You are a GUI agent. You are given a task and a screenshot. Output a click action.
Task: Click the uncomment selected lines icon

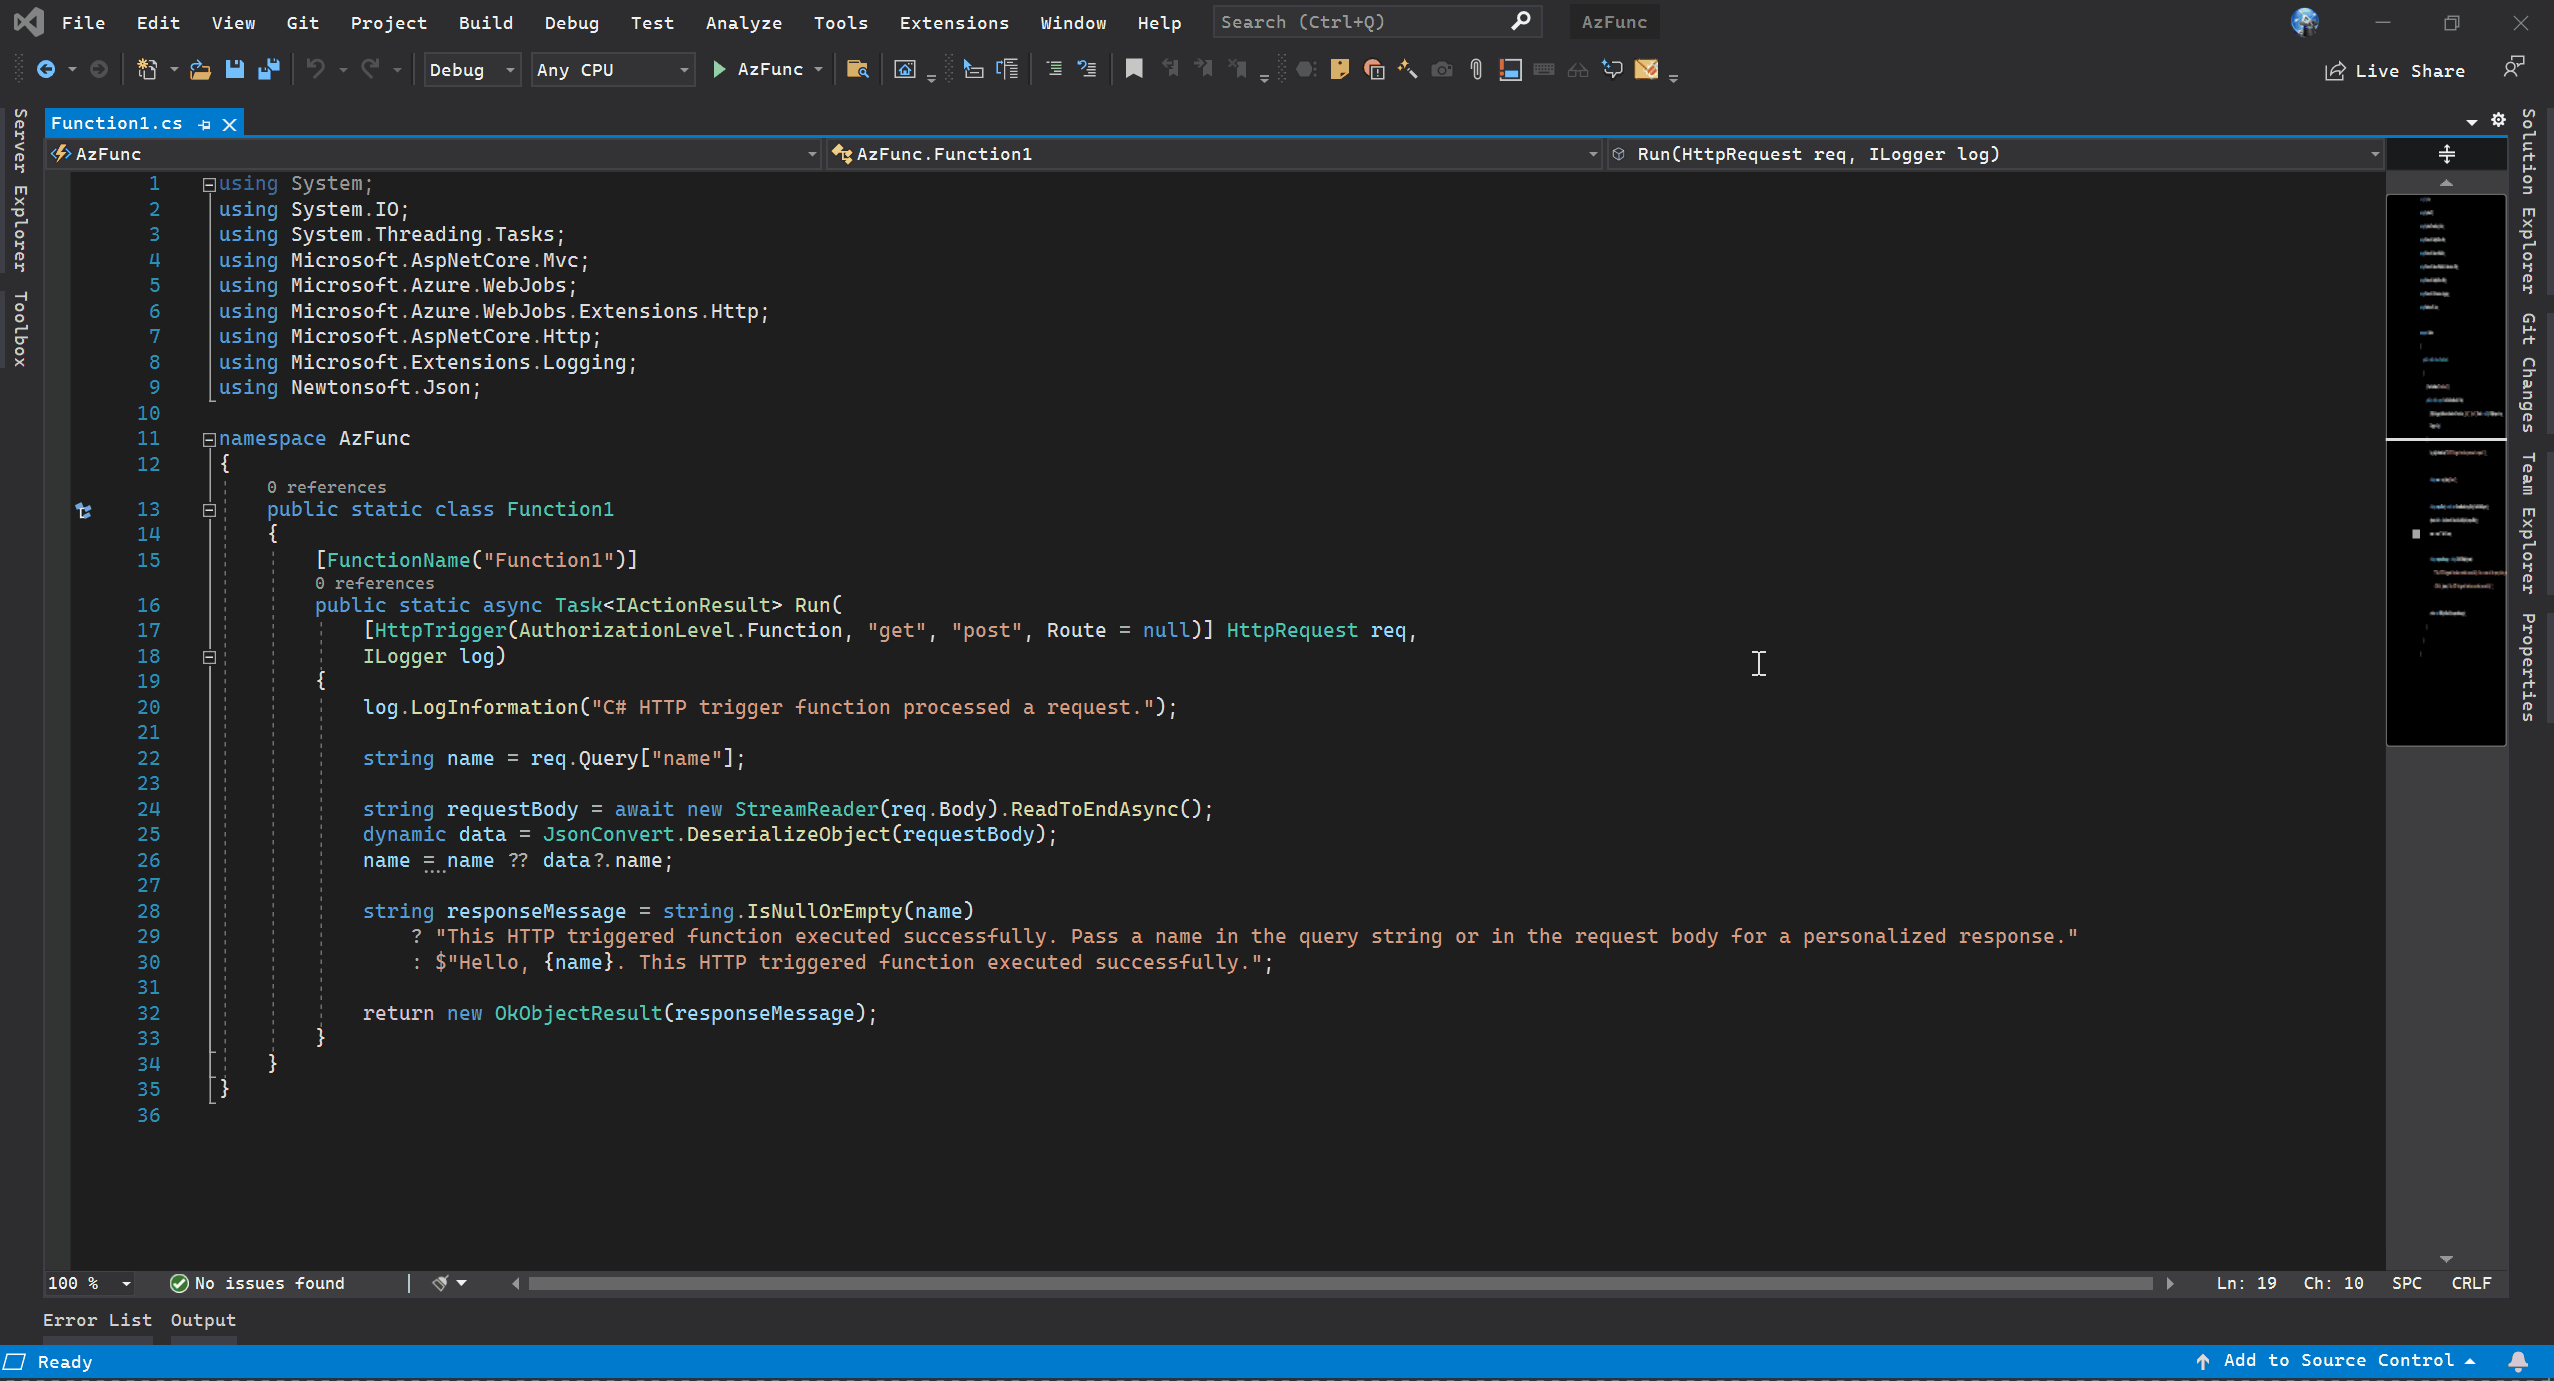(1087, 69)
